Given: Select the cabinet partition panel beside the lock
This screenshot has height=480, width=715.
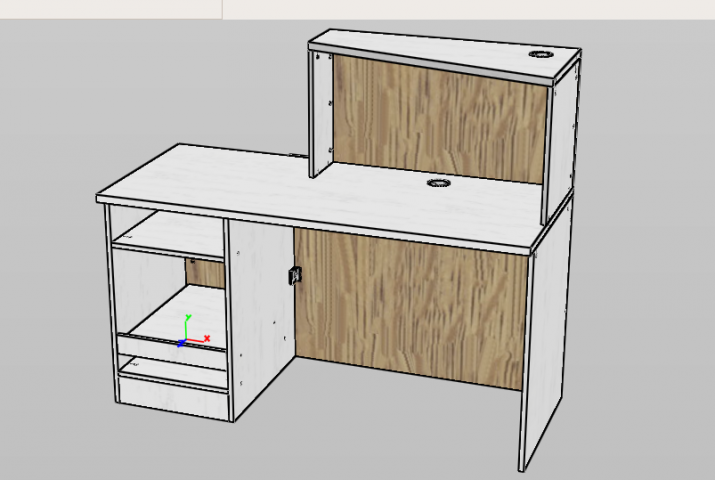Looking at the screenshot, I should [x=262, y=315].
